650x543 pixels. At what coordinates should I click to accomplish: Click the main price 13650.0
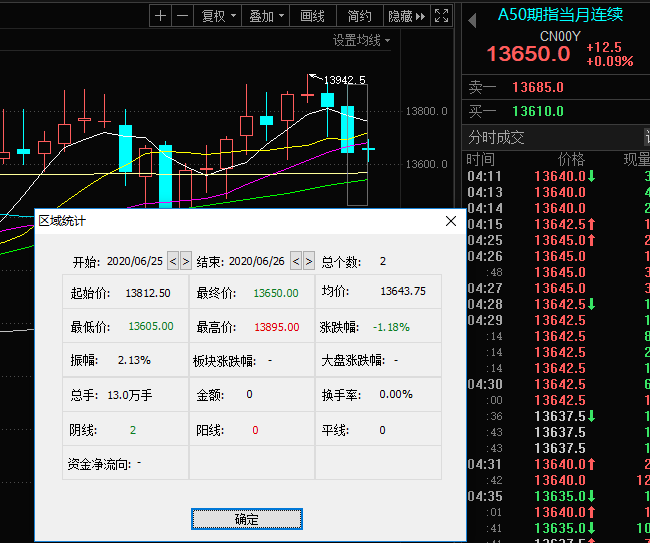(x=529, y=54)
